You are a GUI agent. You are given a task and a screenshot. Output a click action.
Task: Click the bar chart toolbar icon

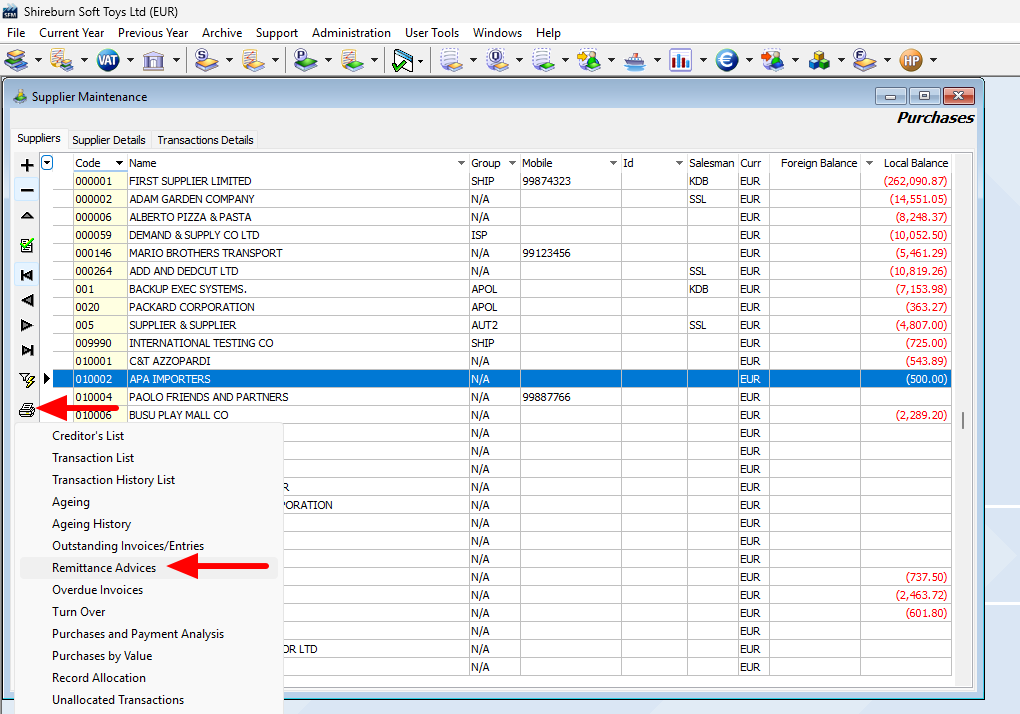pos(681,61)
